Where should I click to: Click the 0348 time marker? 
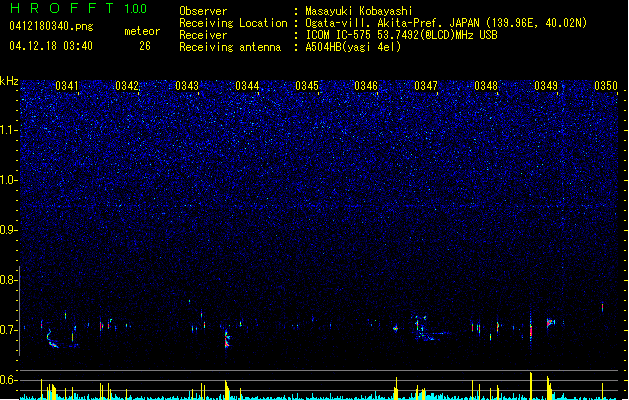[486, 86]
